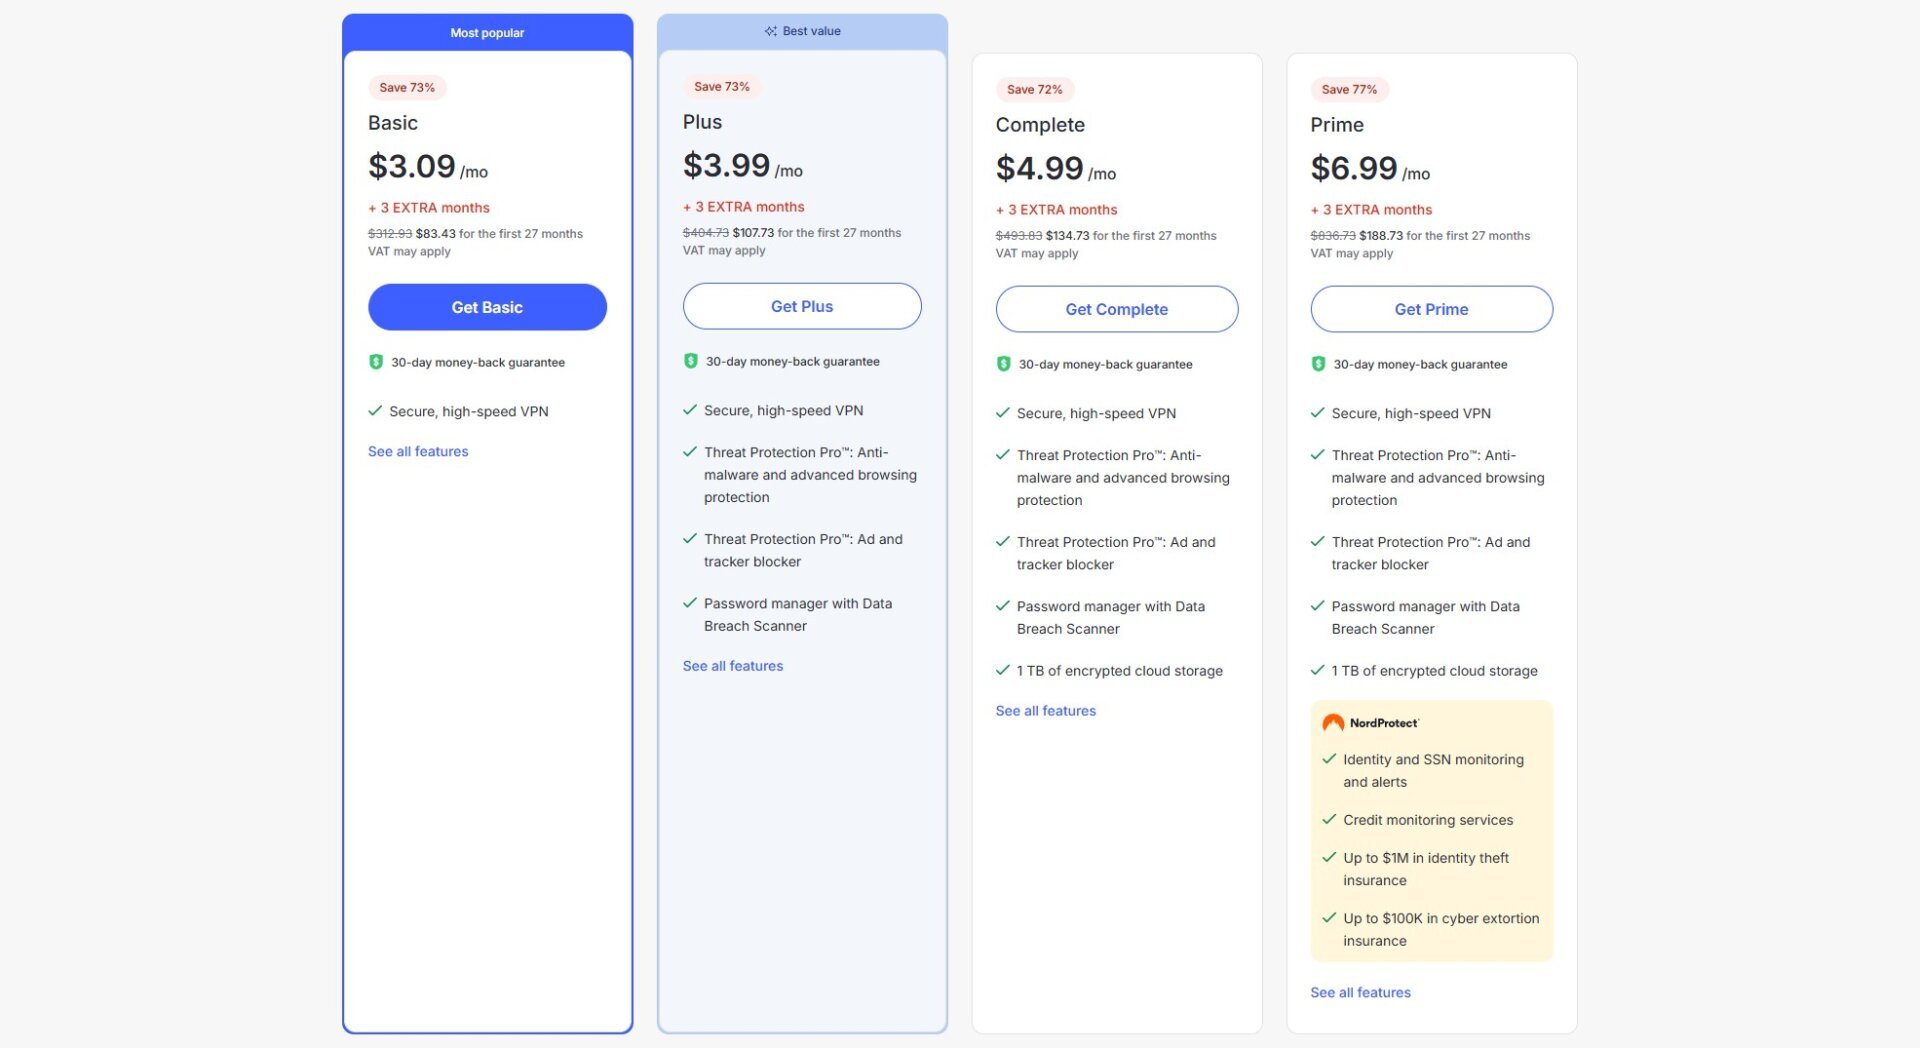Screen dimensions: 1920x1048
Task: Click the Save 77% badge on Prime
Action: click(1350, 90)
